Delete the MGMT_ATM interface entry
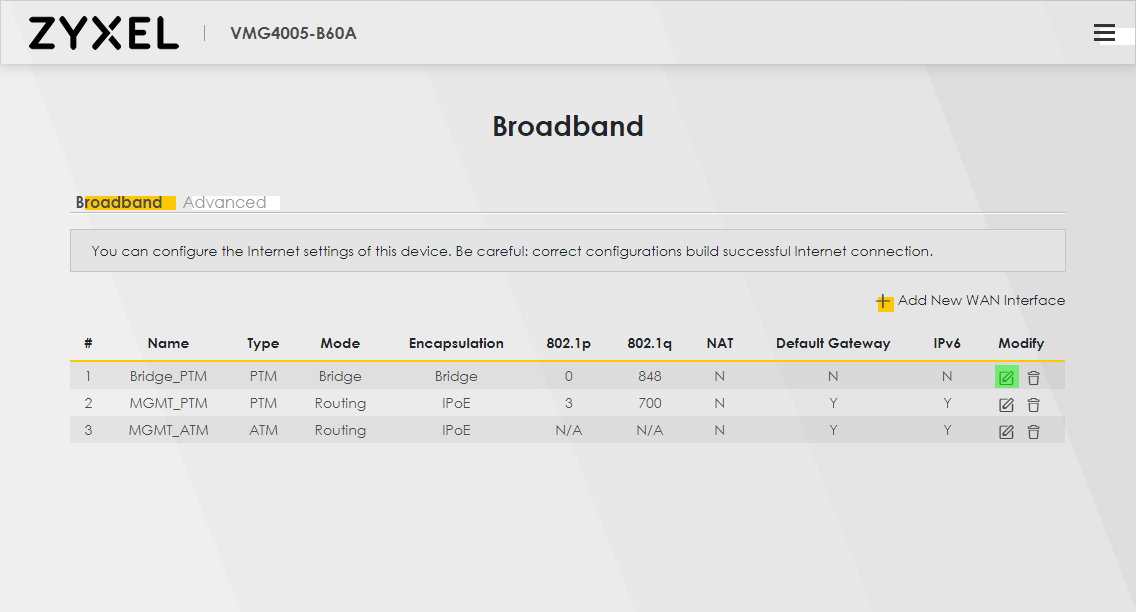The height and width of the screenshot is (612, 1136). 1034,432
